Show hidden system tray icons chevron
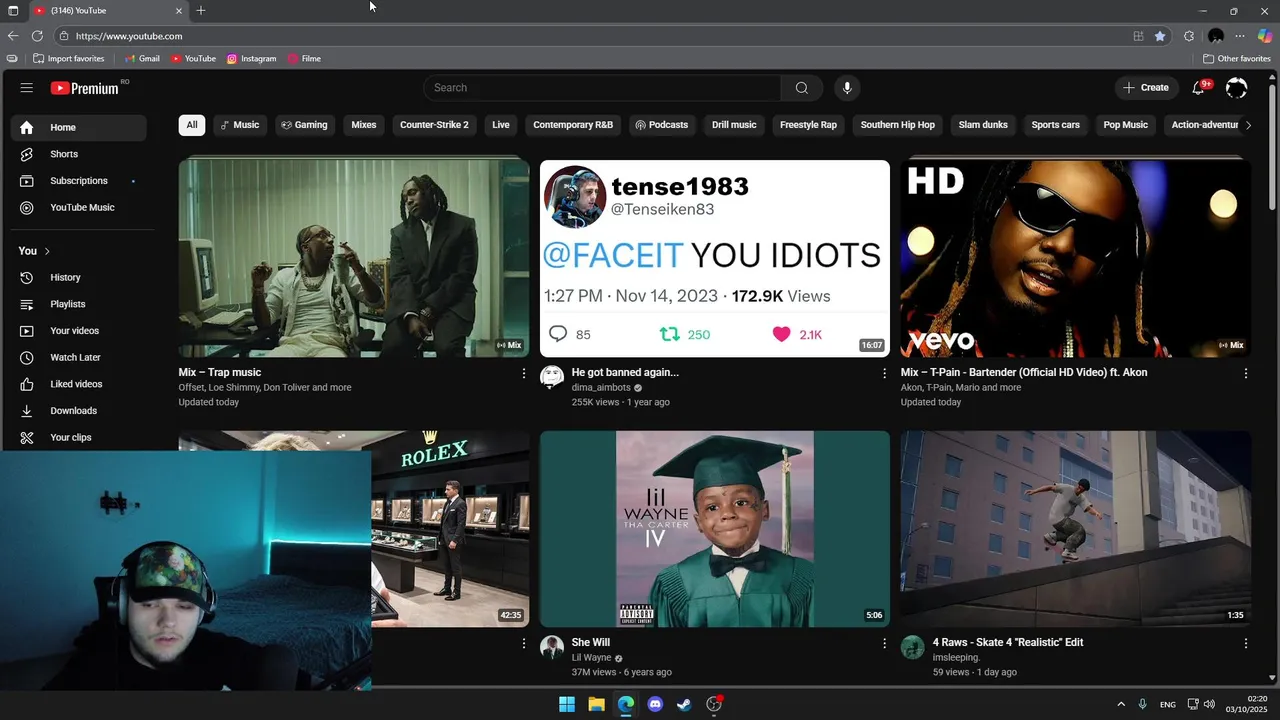Viewport: 1280px width, 720px height. [1120, 704]
